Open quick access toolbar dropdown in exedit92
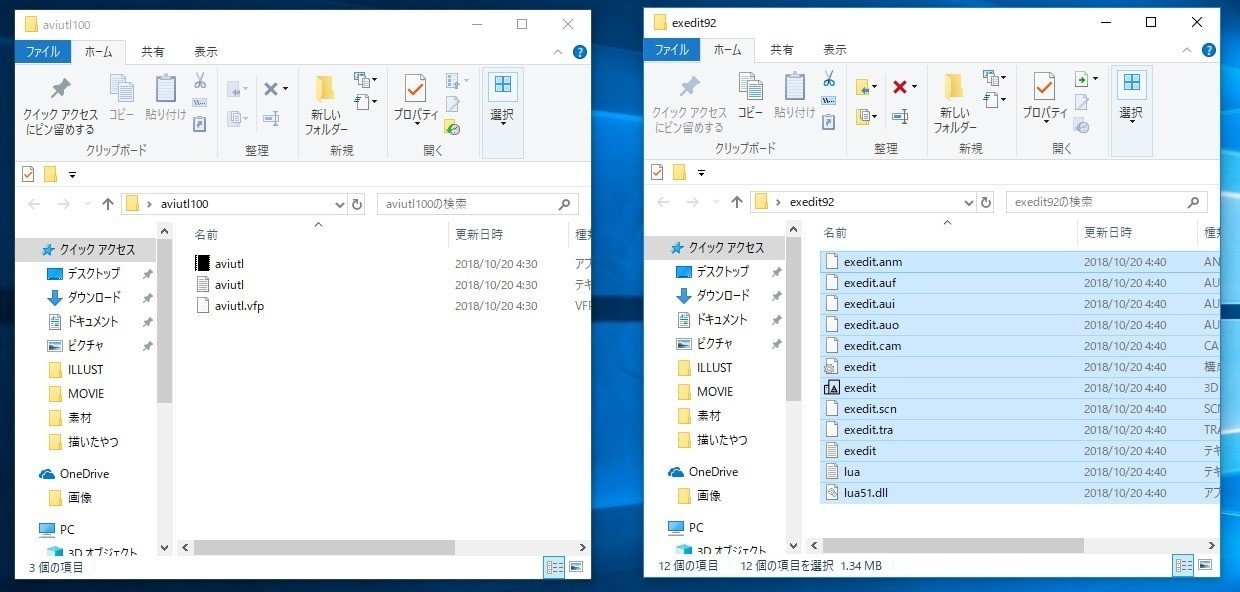Image resolution: width=1240 pixels, height=592 pixels. 701,173
